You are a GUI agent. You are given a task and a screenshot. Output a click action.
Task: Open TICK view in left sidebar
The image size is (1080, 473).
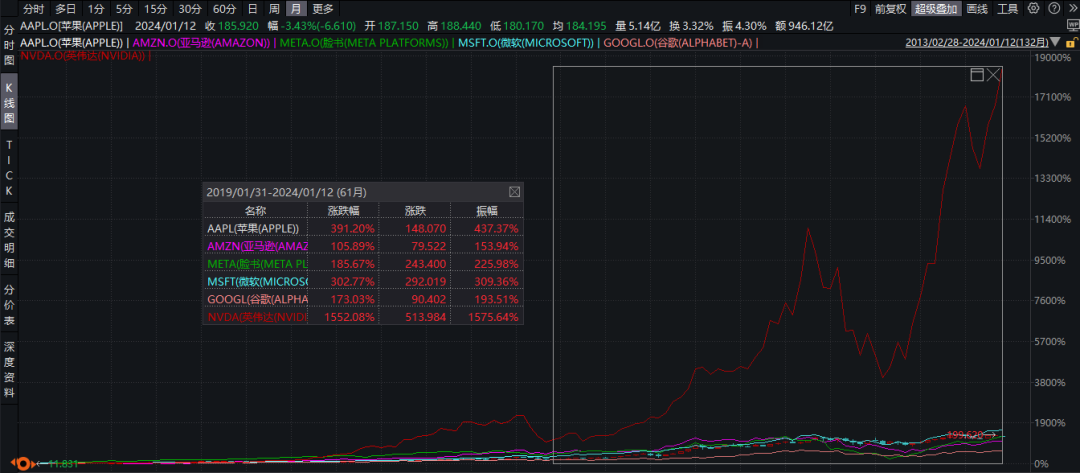coord(9,168)
